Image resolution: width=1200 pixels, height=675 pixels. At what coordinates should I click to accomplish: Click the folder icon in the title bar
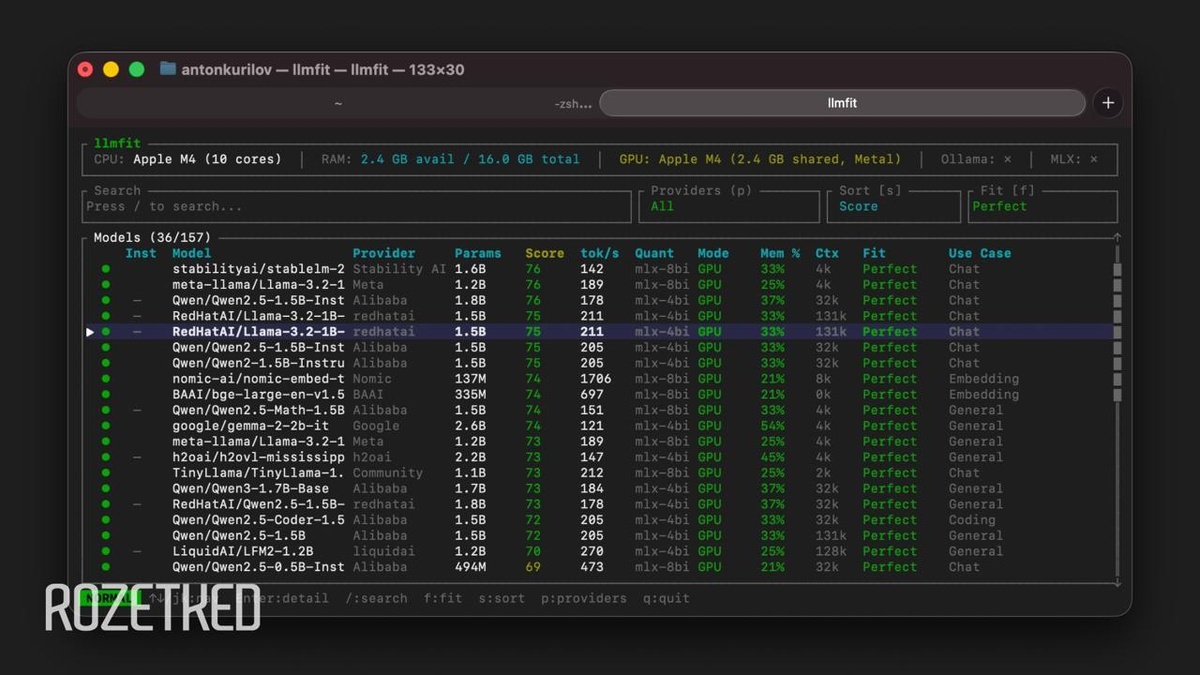[x=168, y=69]
